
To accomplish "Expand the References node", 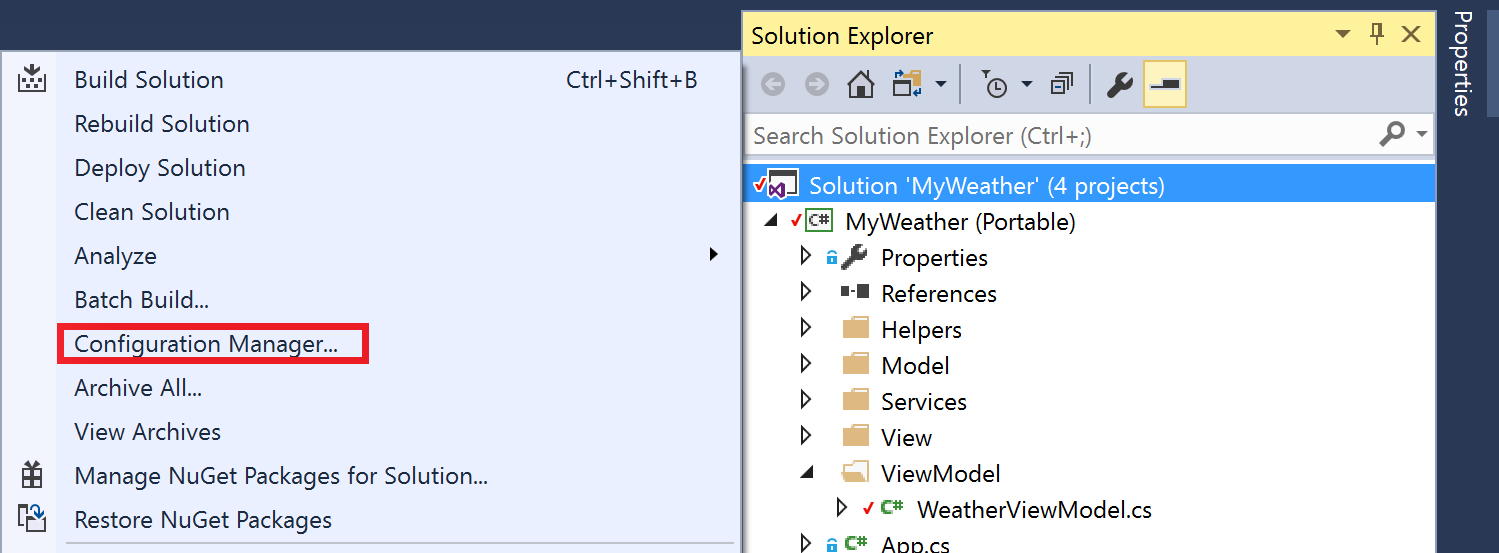I will [806, 293].
